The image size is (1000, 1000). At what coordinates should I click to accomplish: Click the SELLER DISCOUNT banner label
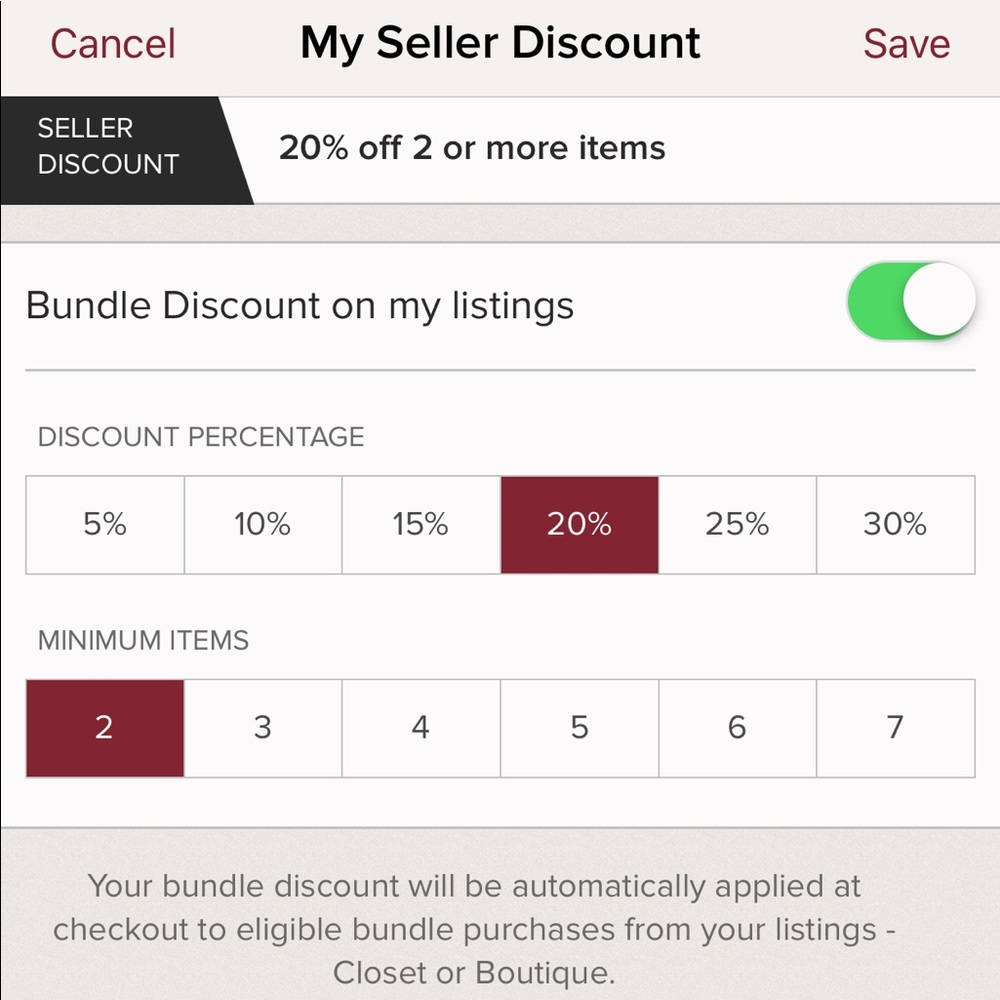106,146
